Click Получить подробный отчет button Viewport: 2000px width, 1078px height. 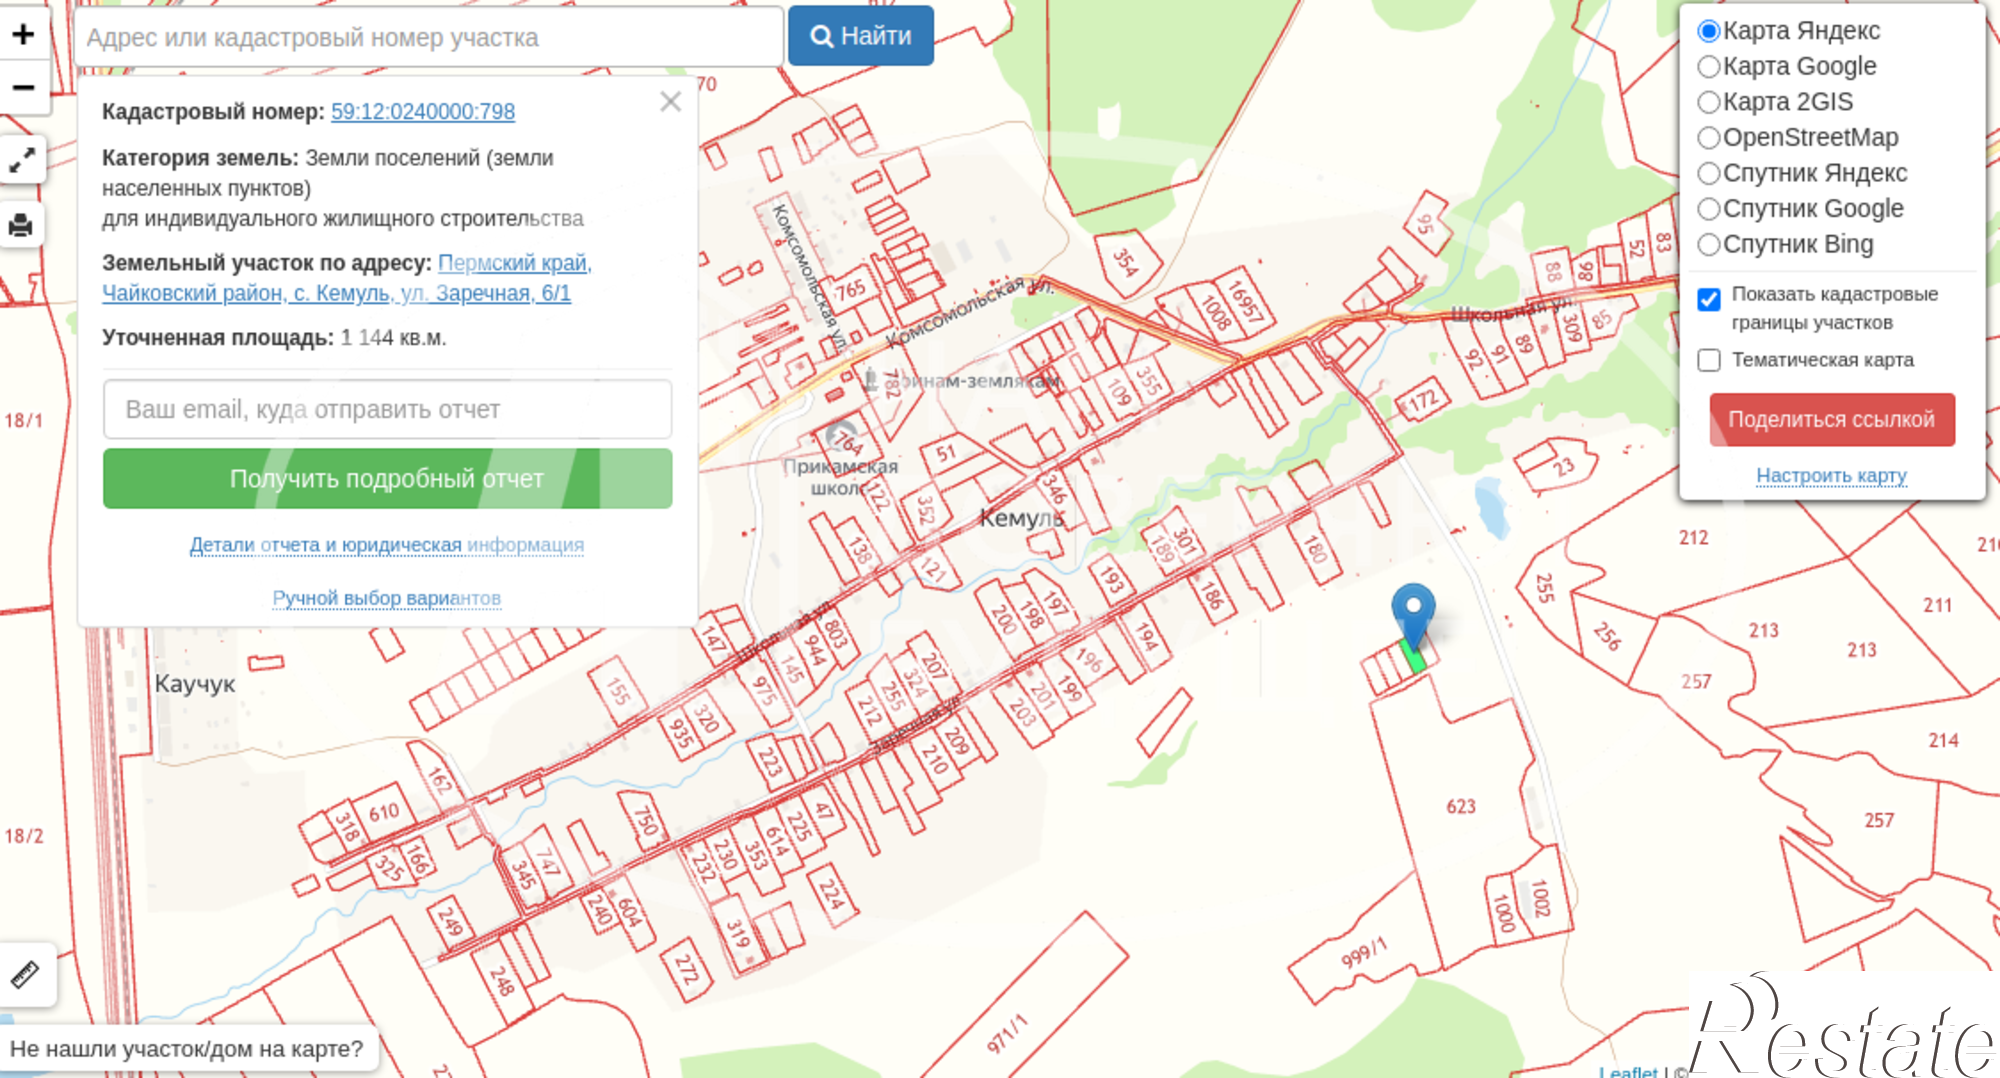pos(388,478)
